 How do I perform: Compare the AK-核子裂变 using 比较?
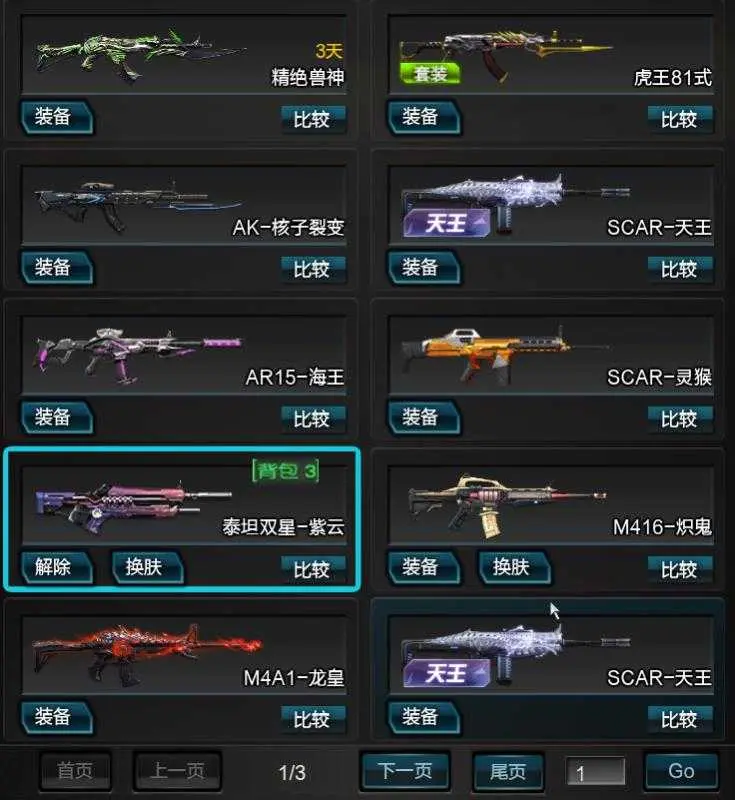(313, 269)
